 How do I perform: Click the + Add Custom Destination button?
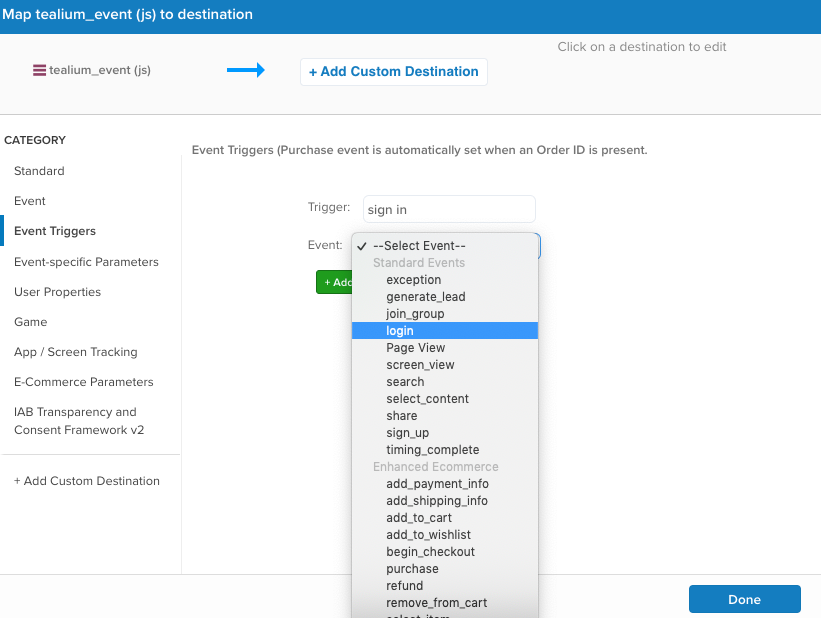pyautogui.click(x=393, y=72)
